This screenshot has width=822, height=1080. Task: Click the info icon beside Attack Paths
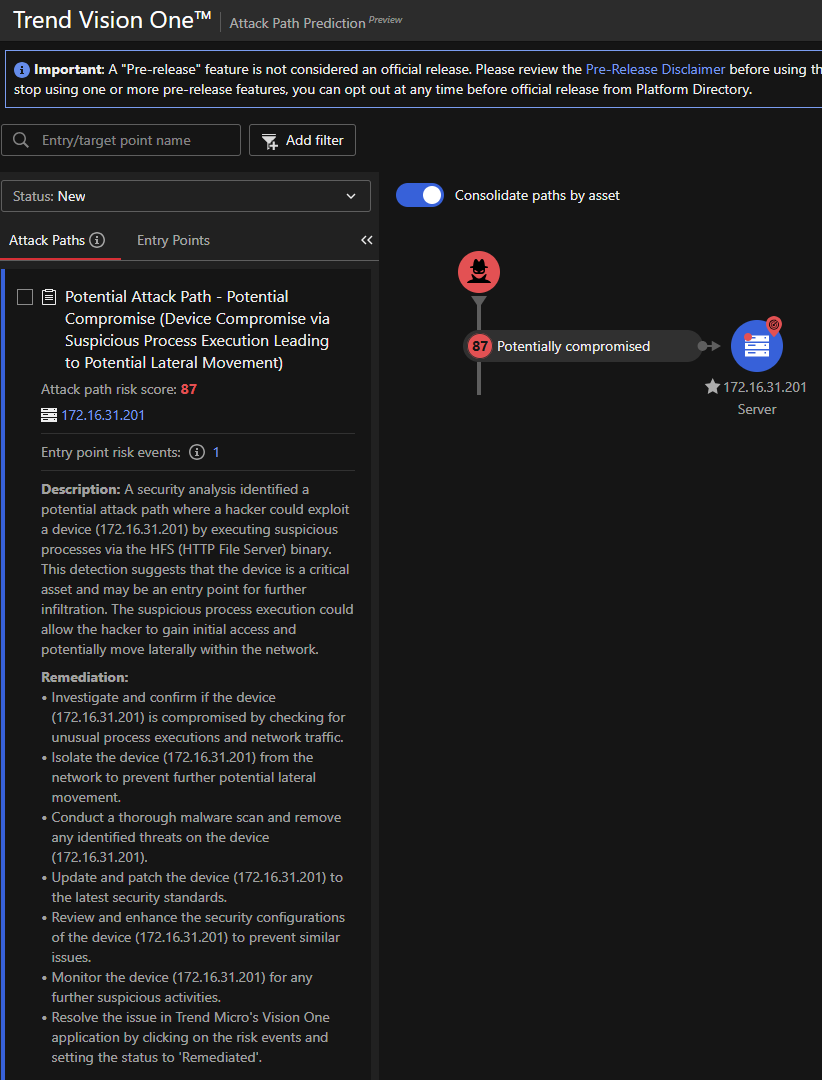[x=97, y=240]
